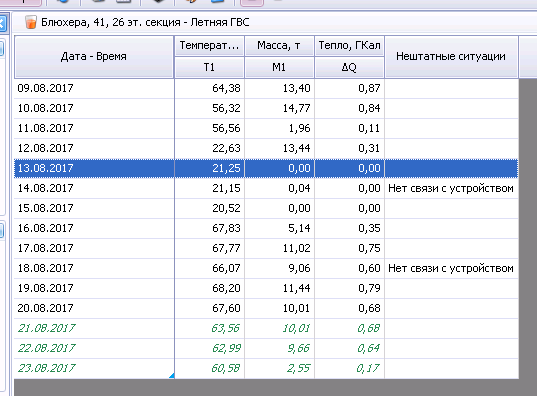Click the Нештатные ситуации column header

click(x=451, y=57)
